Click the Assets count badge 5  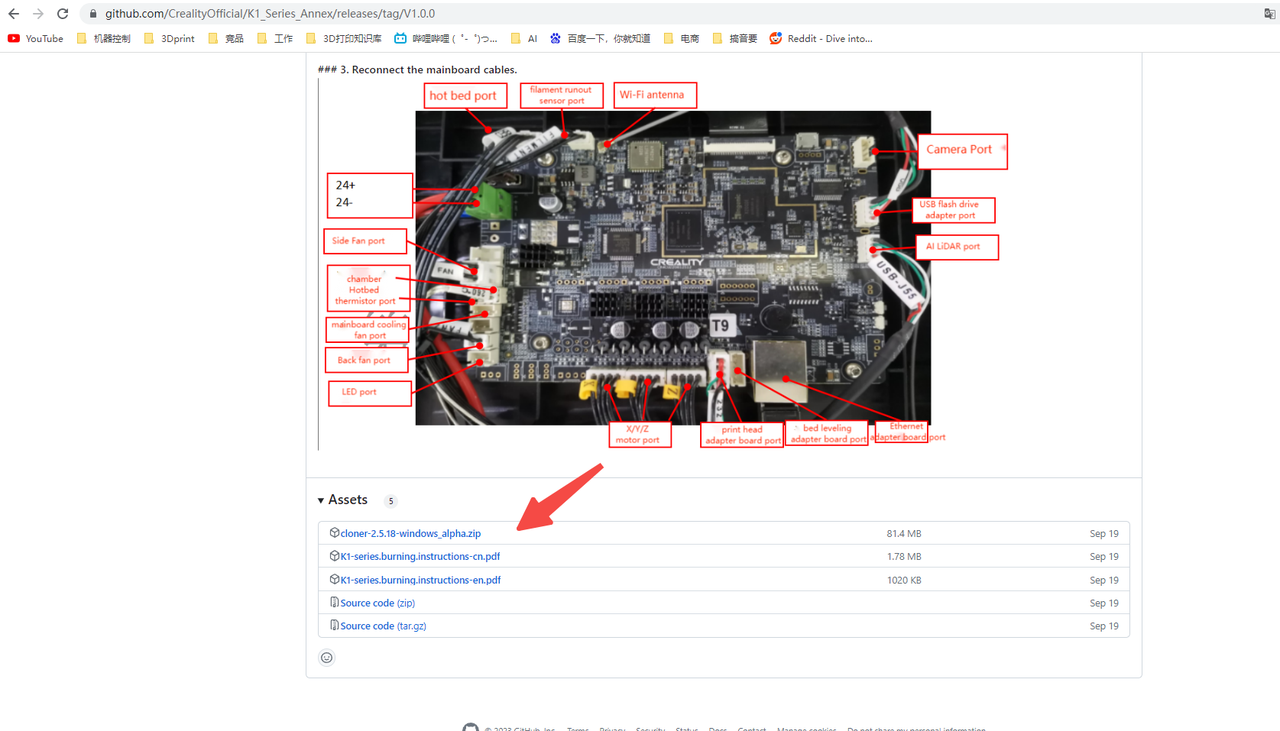391,501
